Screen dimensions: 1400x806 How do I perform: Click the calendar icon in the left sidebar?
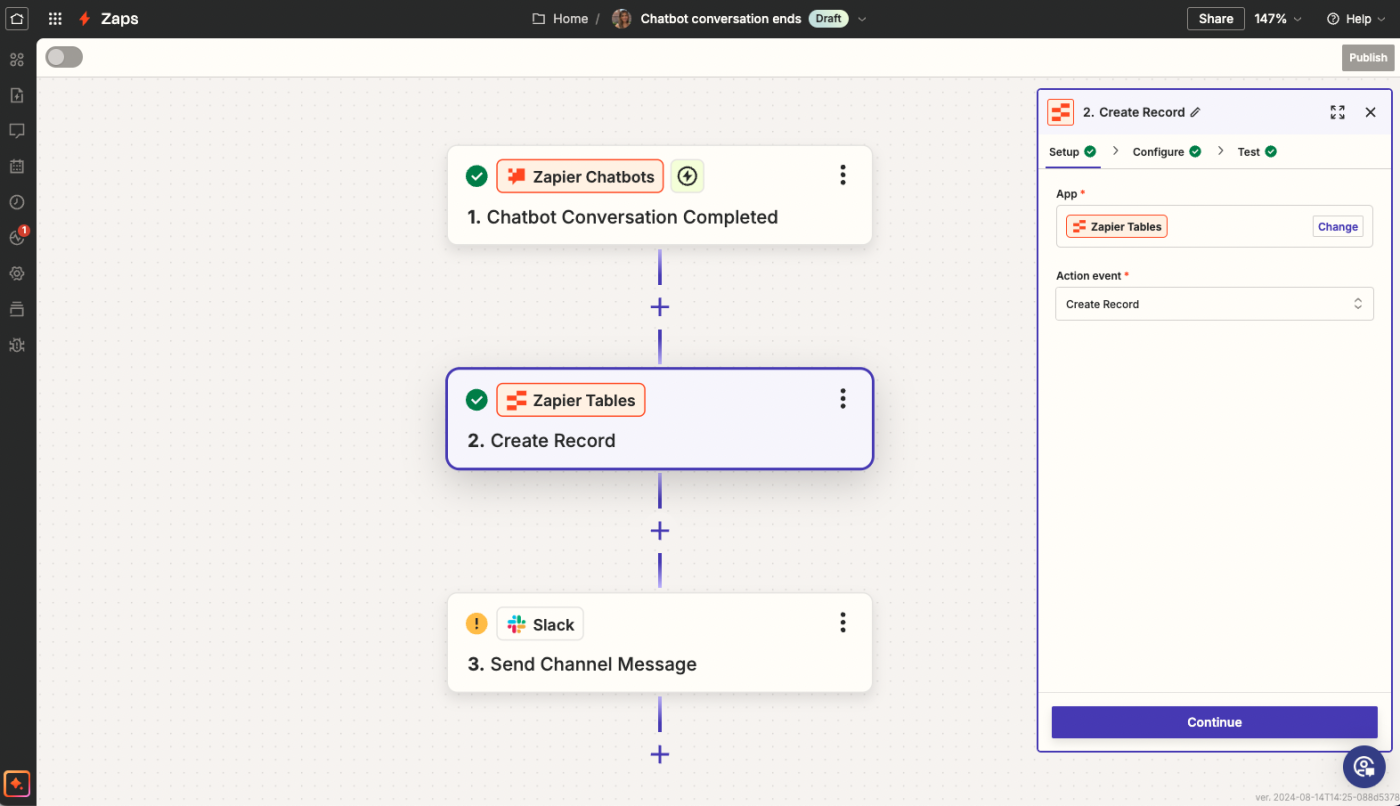tap(17, 166)
